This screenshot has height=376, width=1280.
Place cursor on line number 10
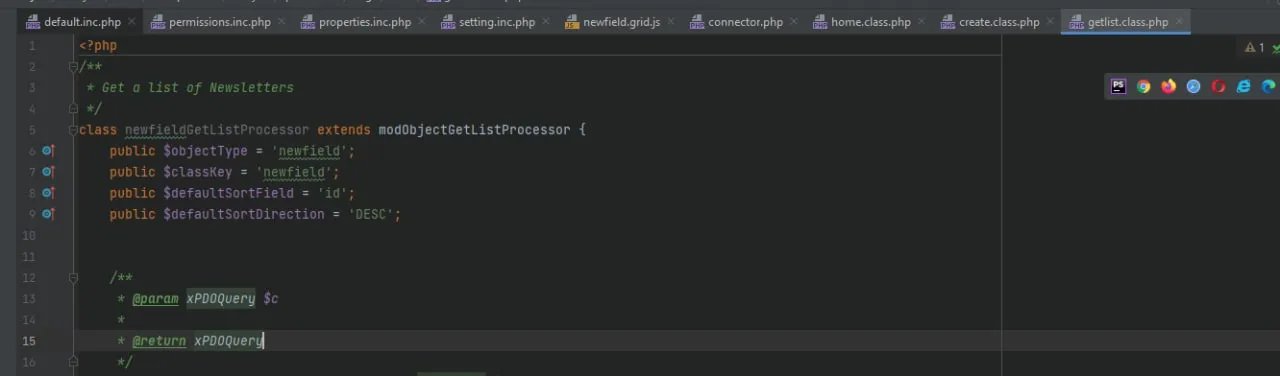(28, 235)
